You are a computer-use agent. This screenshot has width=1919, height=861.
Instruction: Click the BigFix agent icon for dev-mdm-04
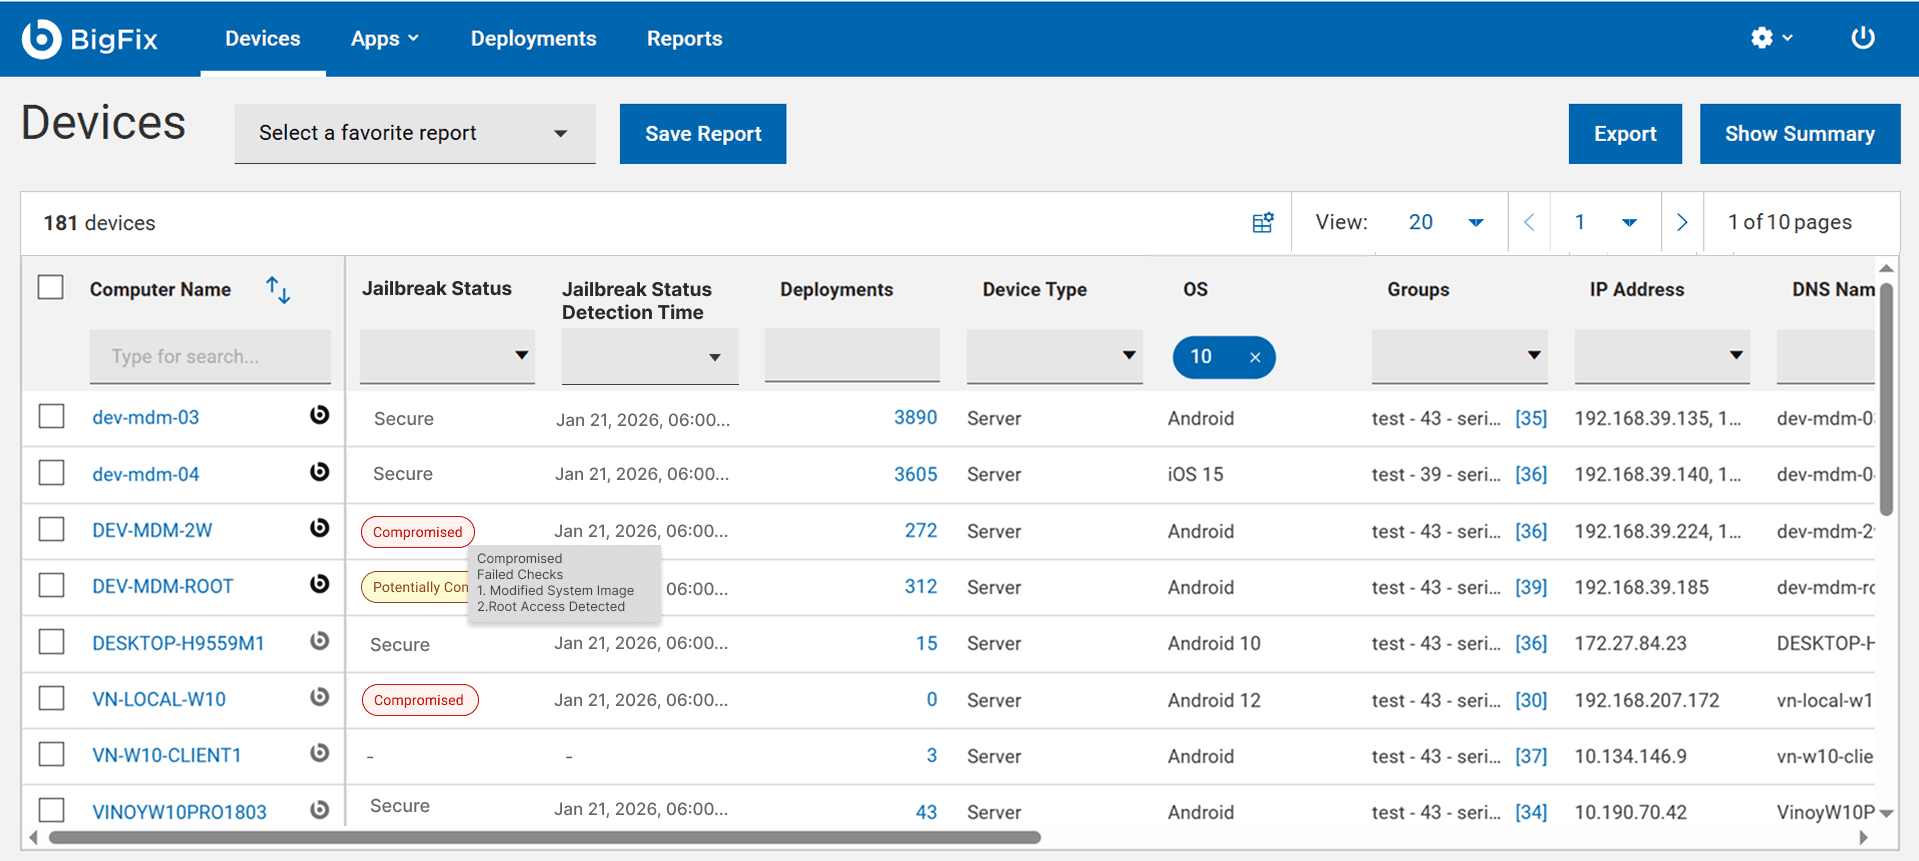[x=319, y=472]
